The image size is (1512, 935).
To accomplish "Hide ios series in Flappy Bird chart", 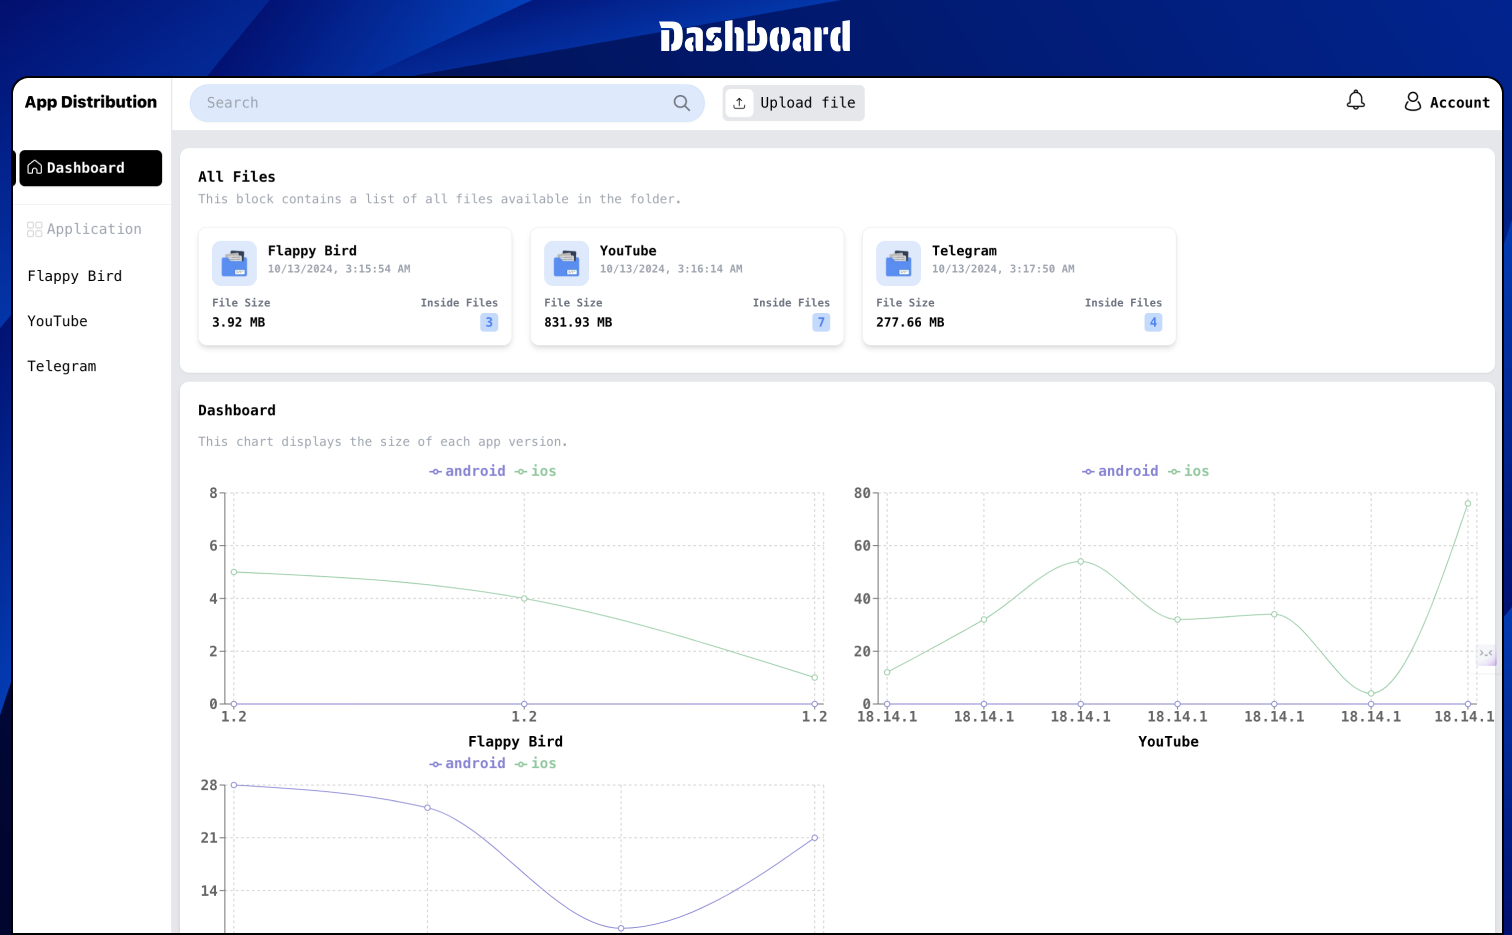I will tap(535, 471).
